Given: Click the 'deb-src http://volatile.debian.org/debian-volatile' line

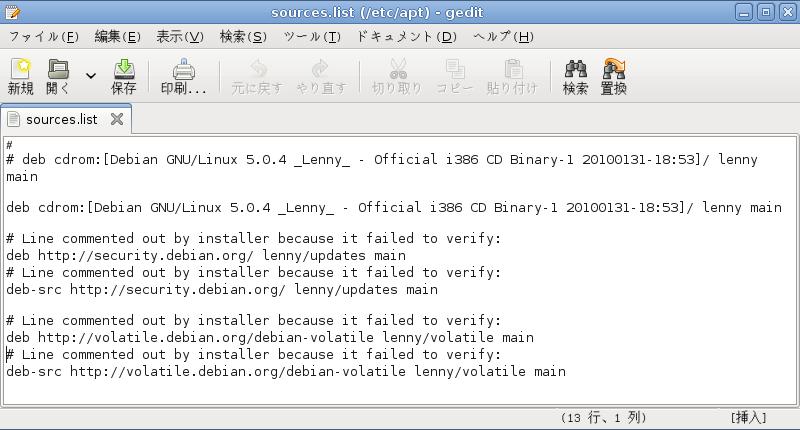Looking at the screenshot, I should [x=286, y=372].
